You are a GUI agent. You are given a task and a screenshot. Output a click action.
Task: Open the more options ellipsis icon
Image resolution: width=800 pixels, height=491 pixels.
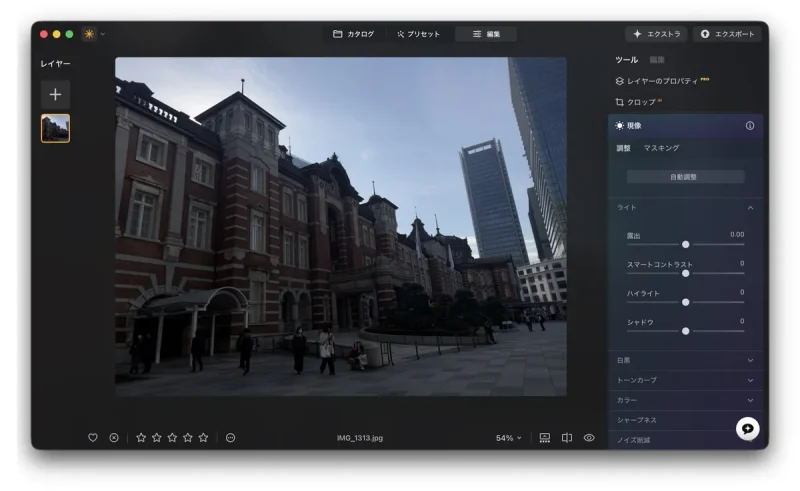tap(230, 438)
